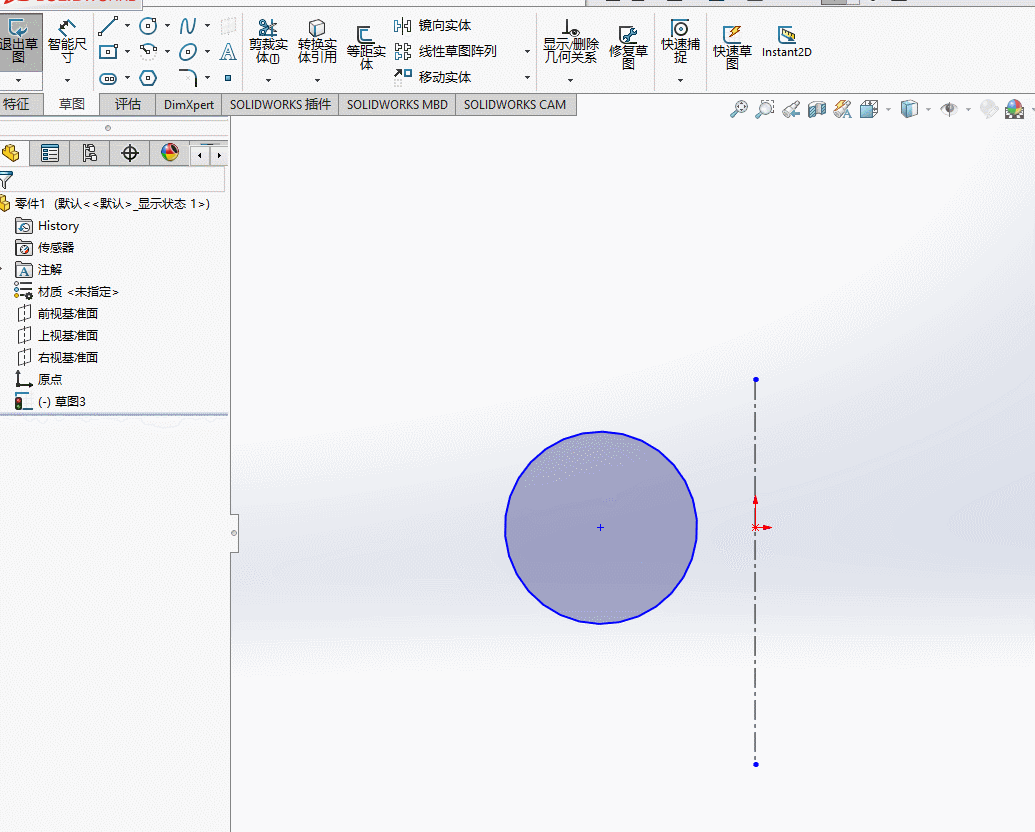Viewport: 1035px width, 832px height.
Task: Select the Point sketch tool
Action: pyautogui.click(x=228, y=78)
